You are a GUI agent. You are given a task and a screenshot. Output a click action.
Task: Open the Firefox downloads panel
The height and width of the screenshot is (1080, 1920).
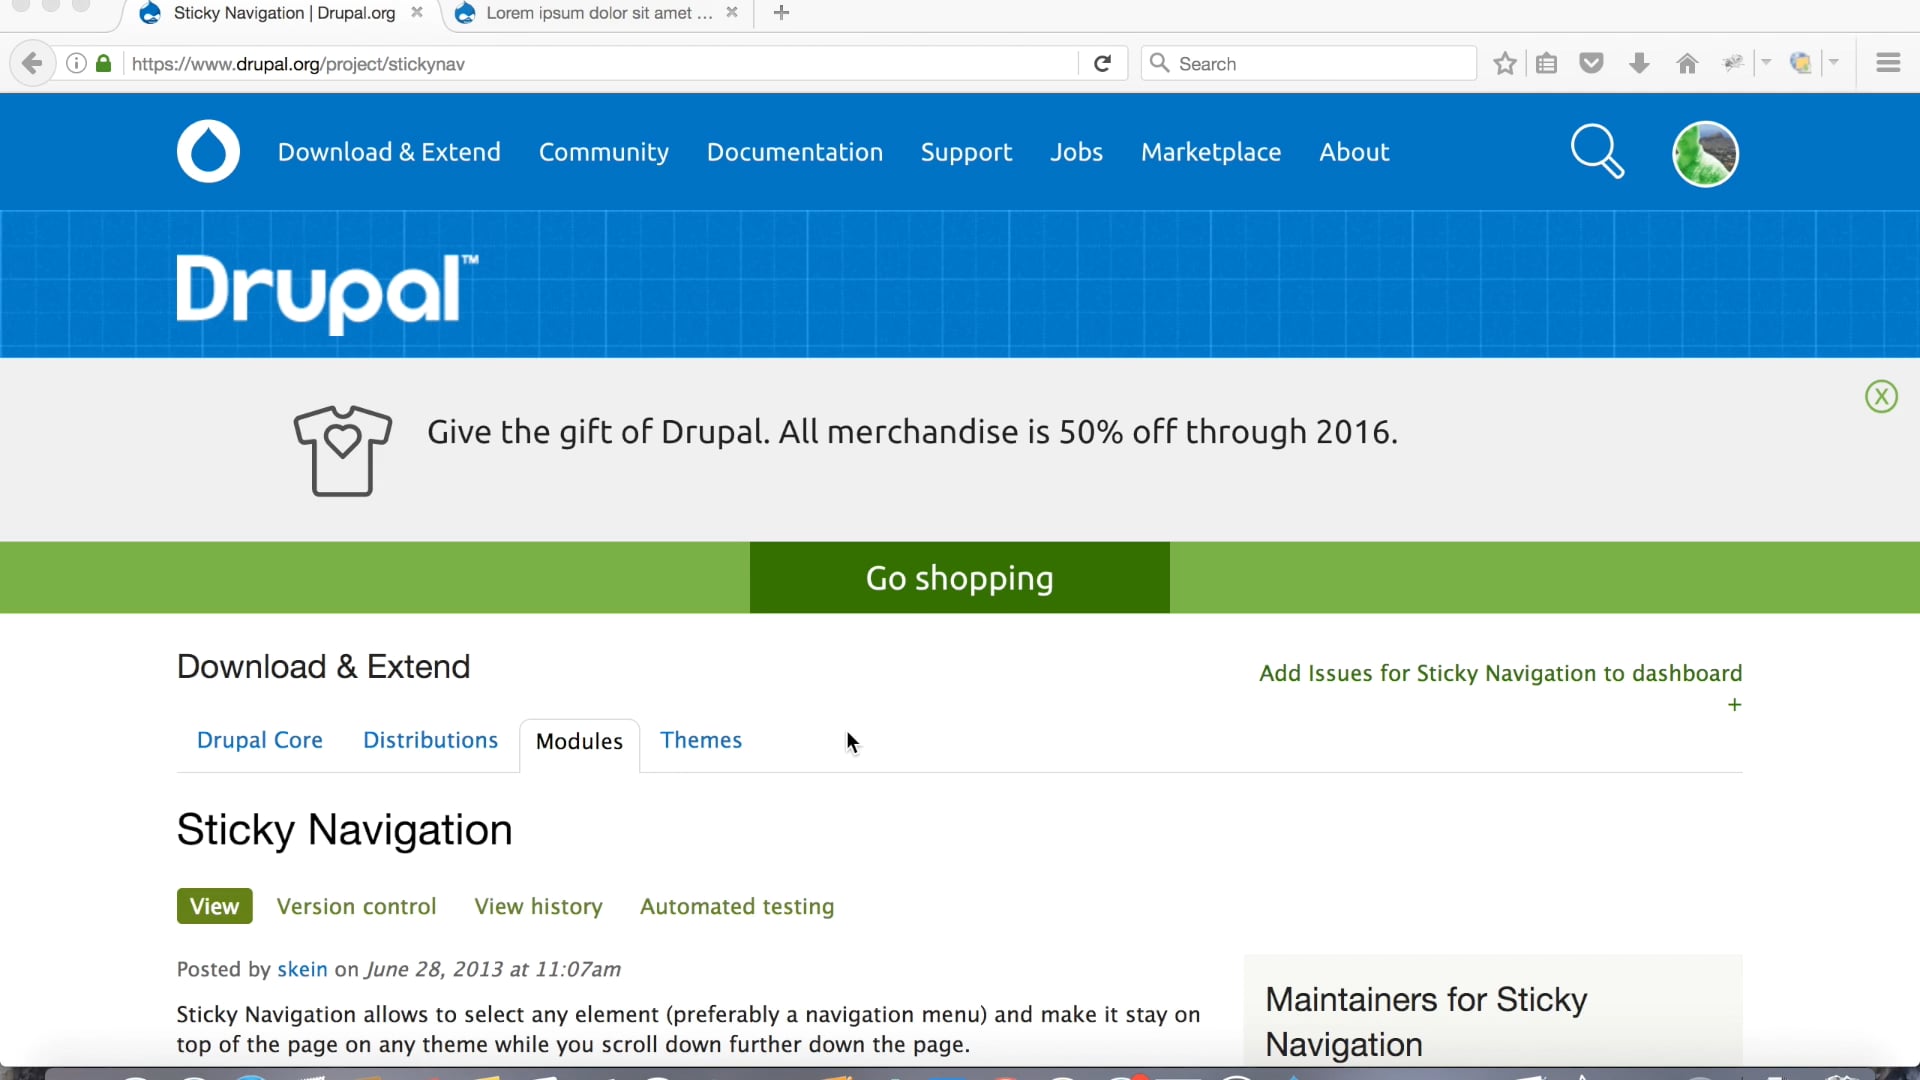click(1639, 63)
